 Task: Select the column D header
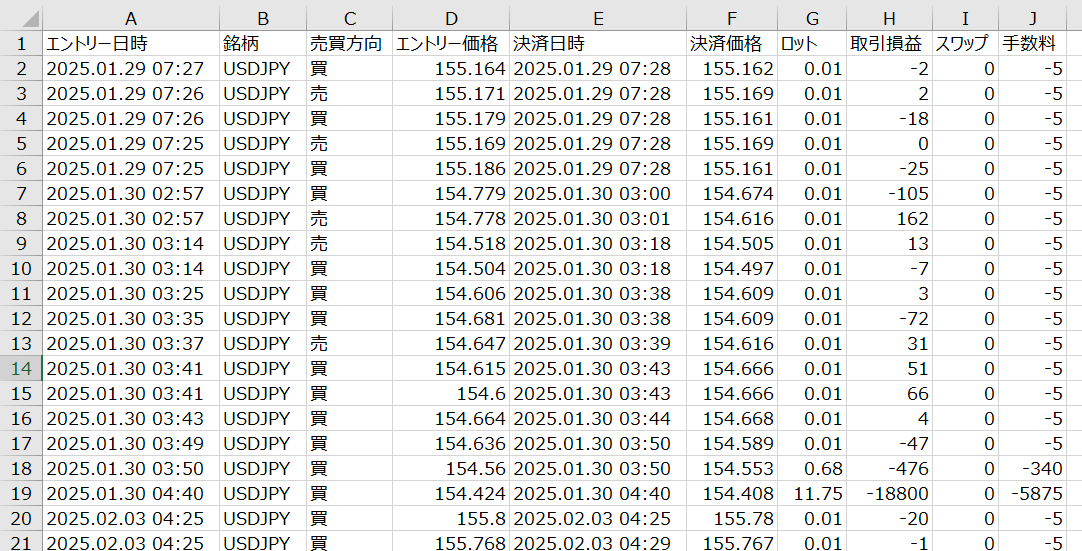[451, 19]
